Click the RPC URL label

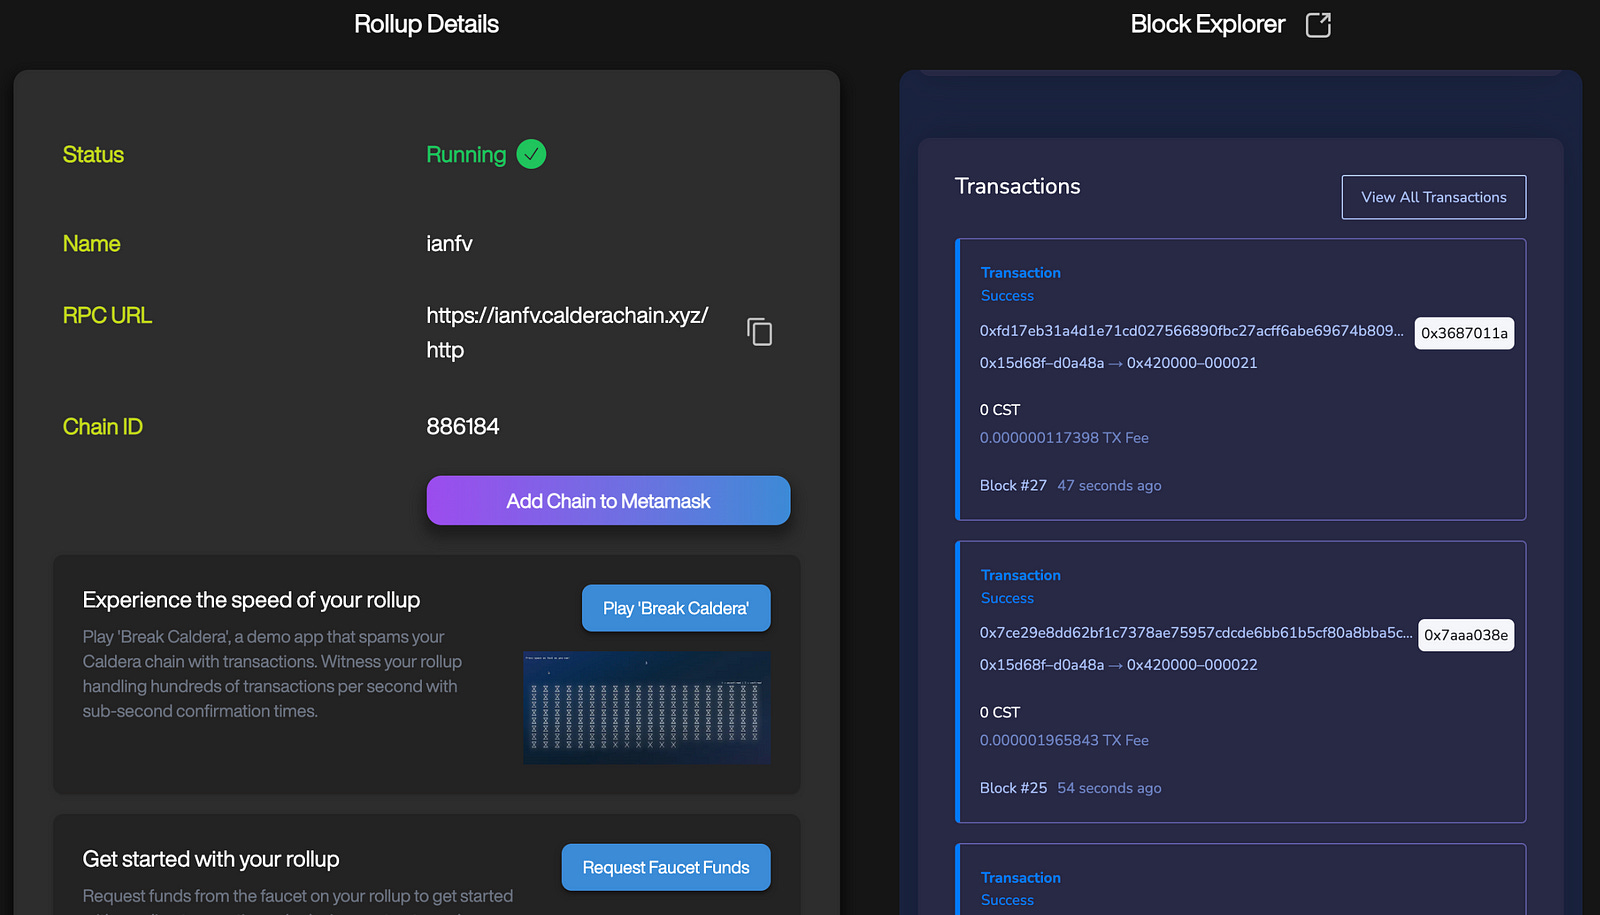tap(107, 316)
